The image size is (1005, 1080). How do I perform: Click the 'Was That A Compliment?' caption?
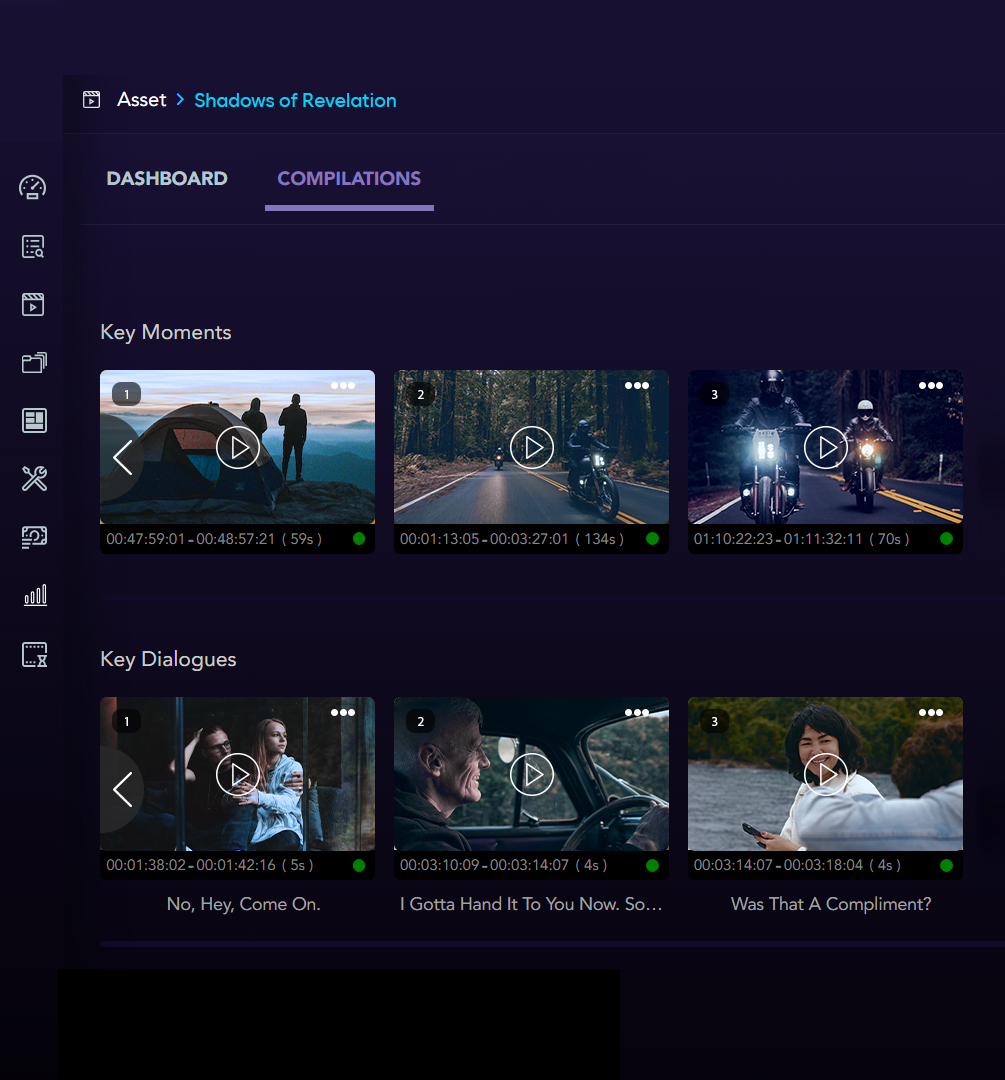[831, 904]
